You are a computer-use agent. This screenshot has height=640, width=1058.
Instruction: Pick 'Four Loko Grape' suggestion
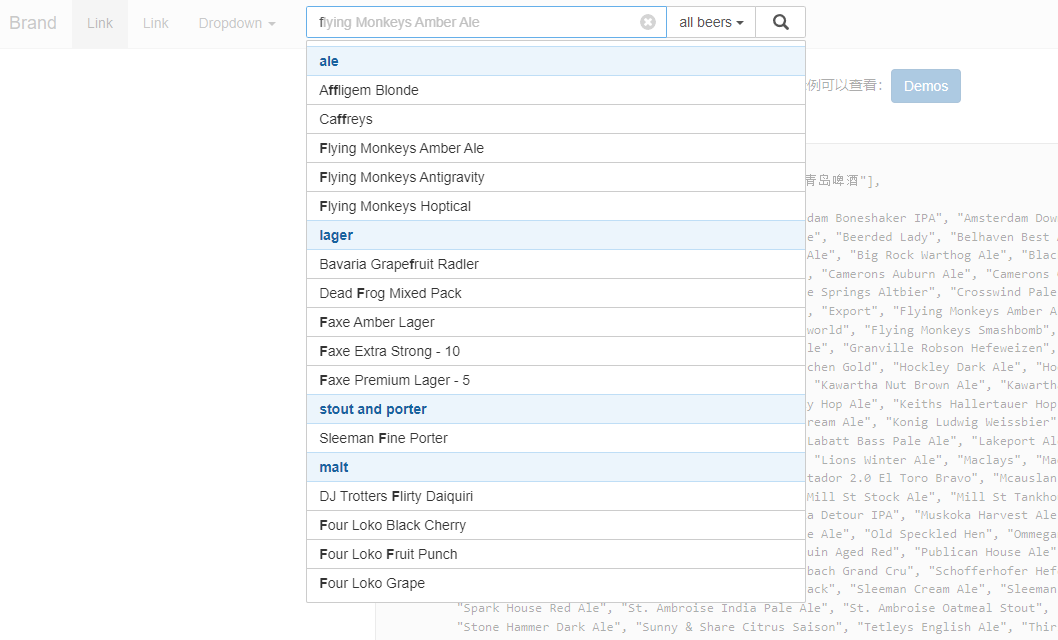pos(556,583)
